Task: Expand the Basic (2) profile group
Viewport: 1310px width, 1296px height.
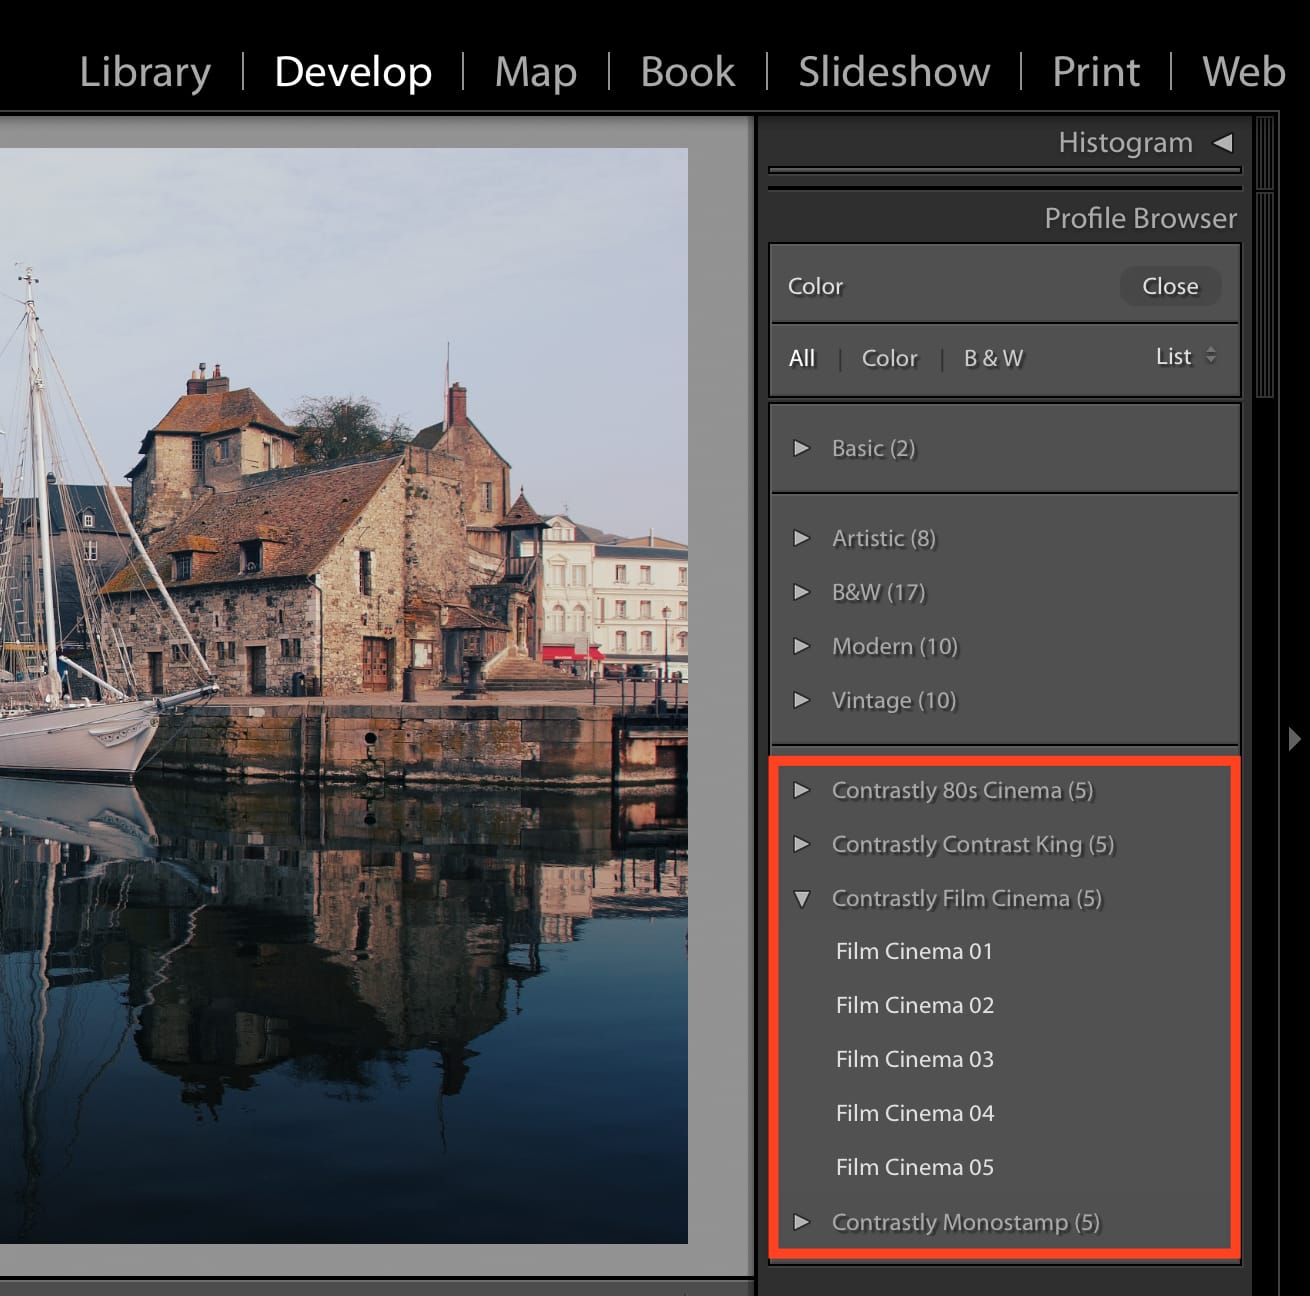Action: (801, 448)
